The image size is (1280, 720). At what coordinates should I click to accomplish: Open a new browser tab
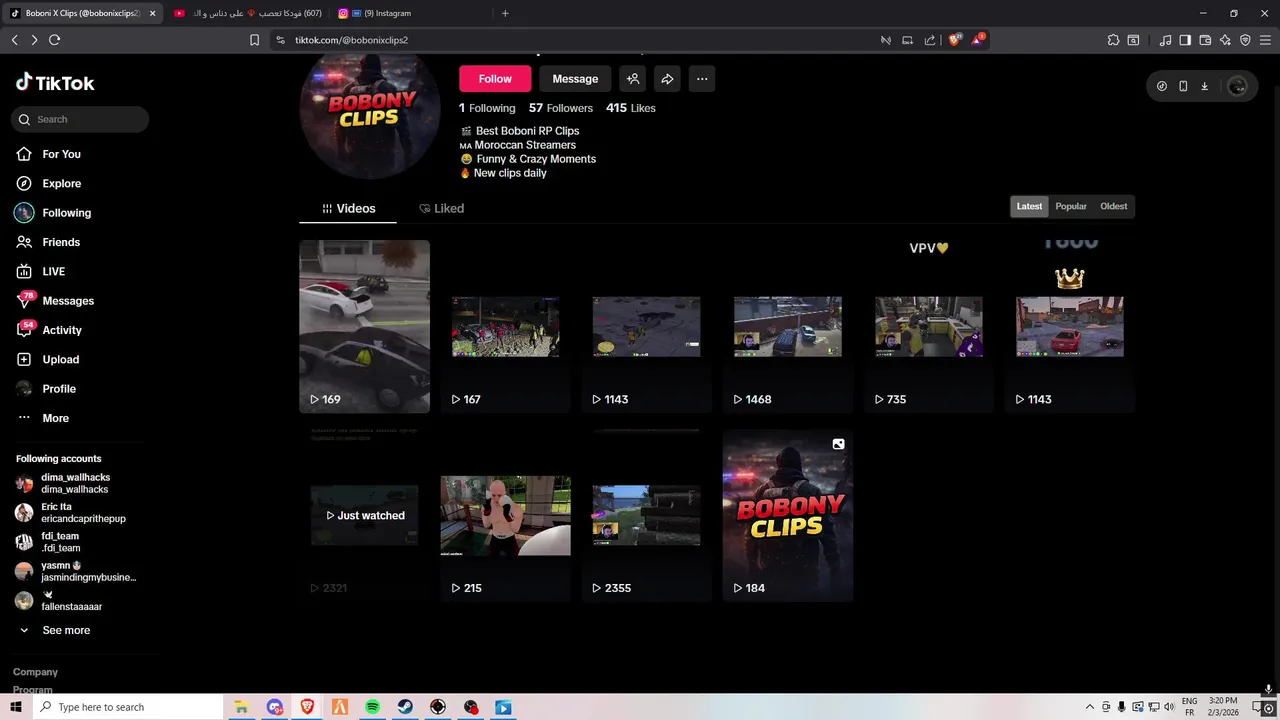click(x=505, y=13)
